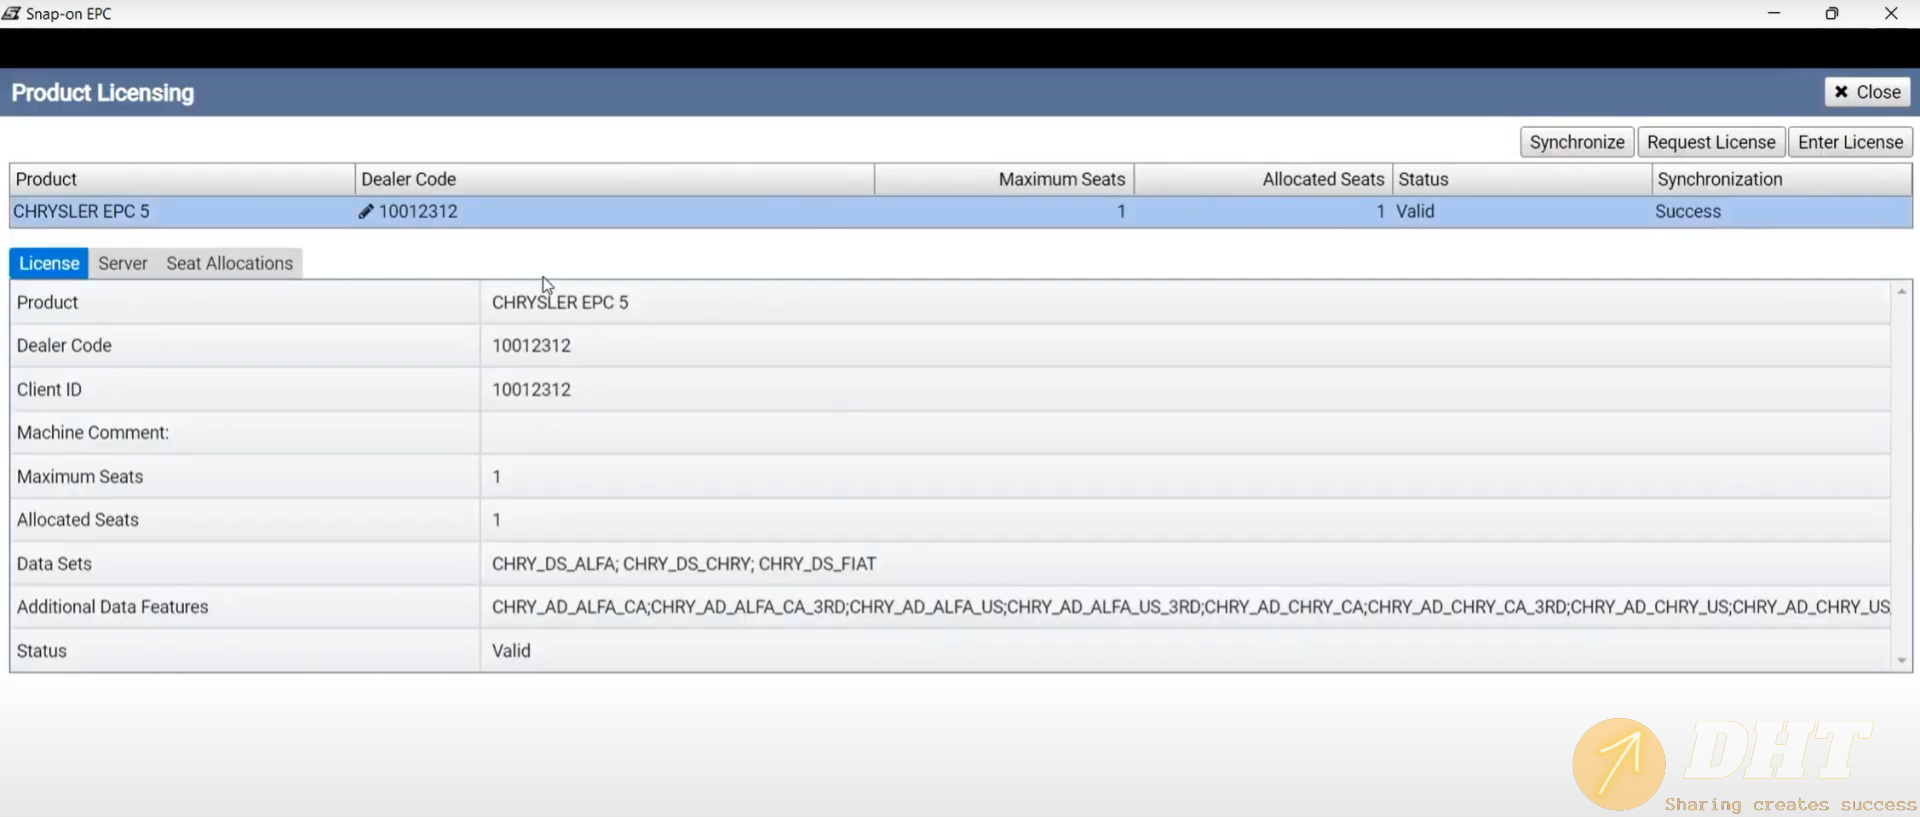Click the Snap-on EPC app icon in title bar
Viewport: 1920px width, 817px height.
[x=11, y=13]
